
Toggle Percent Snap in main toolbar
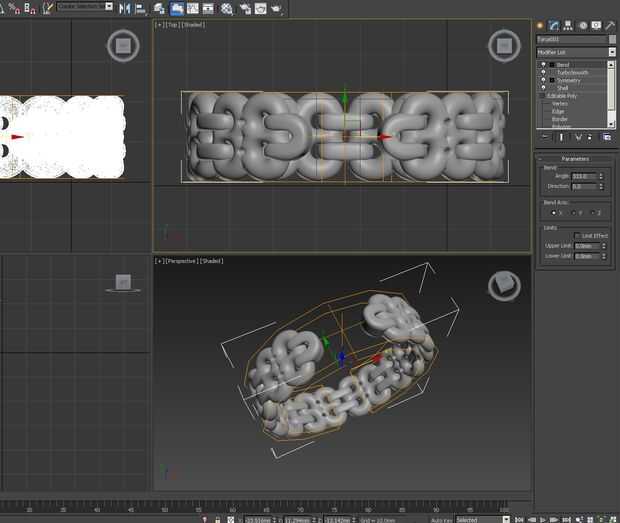click(14, 8)
